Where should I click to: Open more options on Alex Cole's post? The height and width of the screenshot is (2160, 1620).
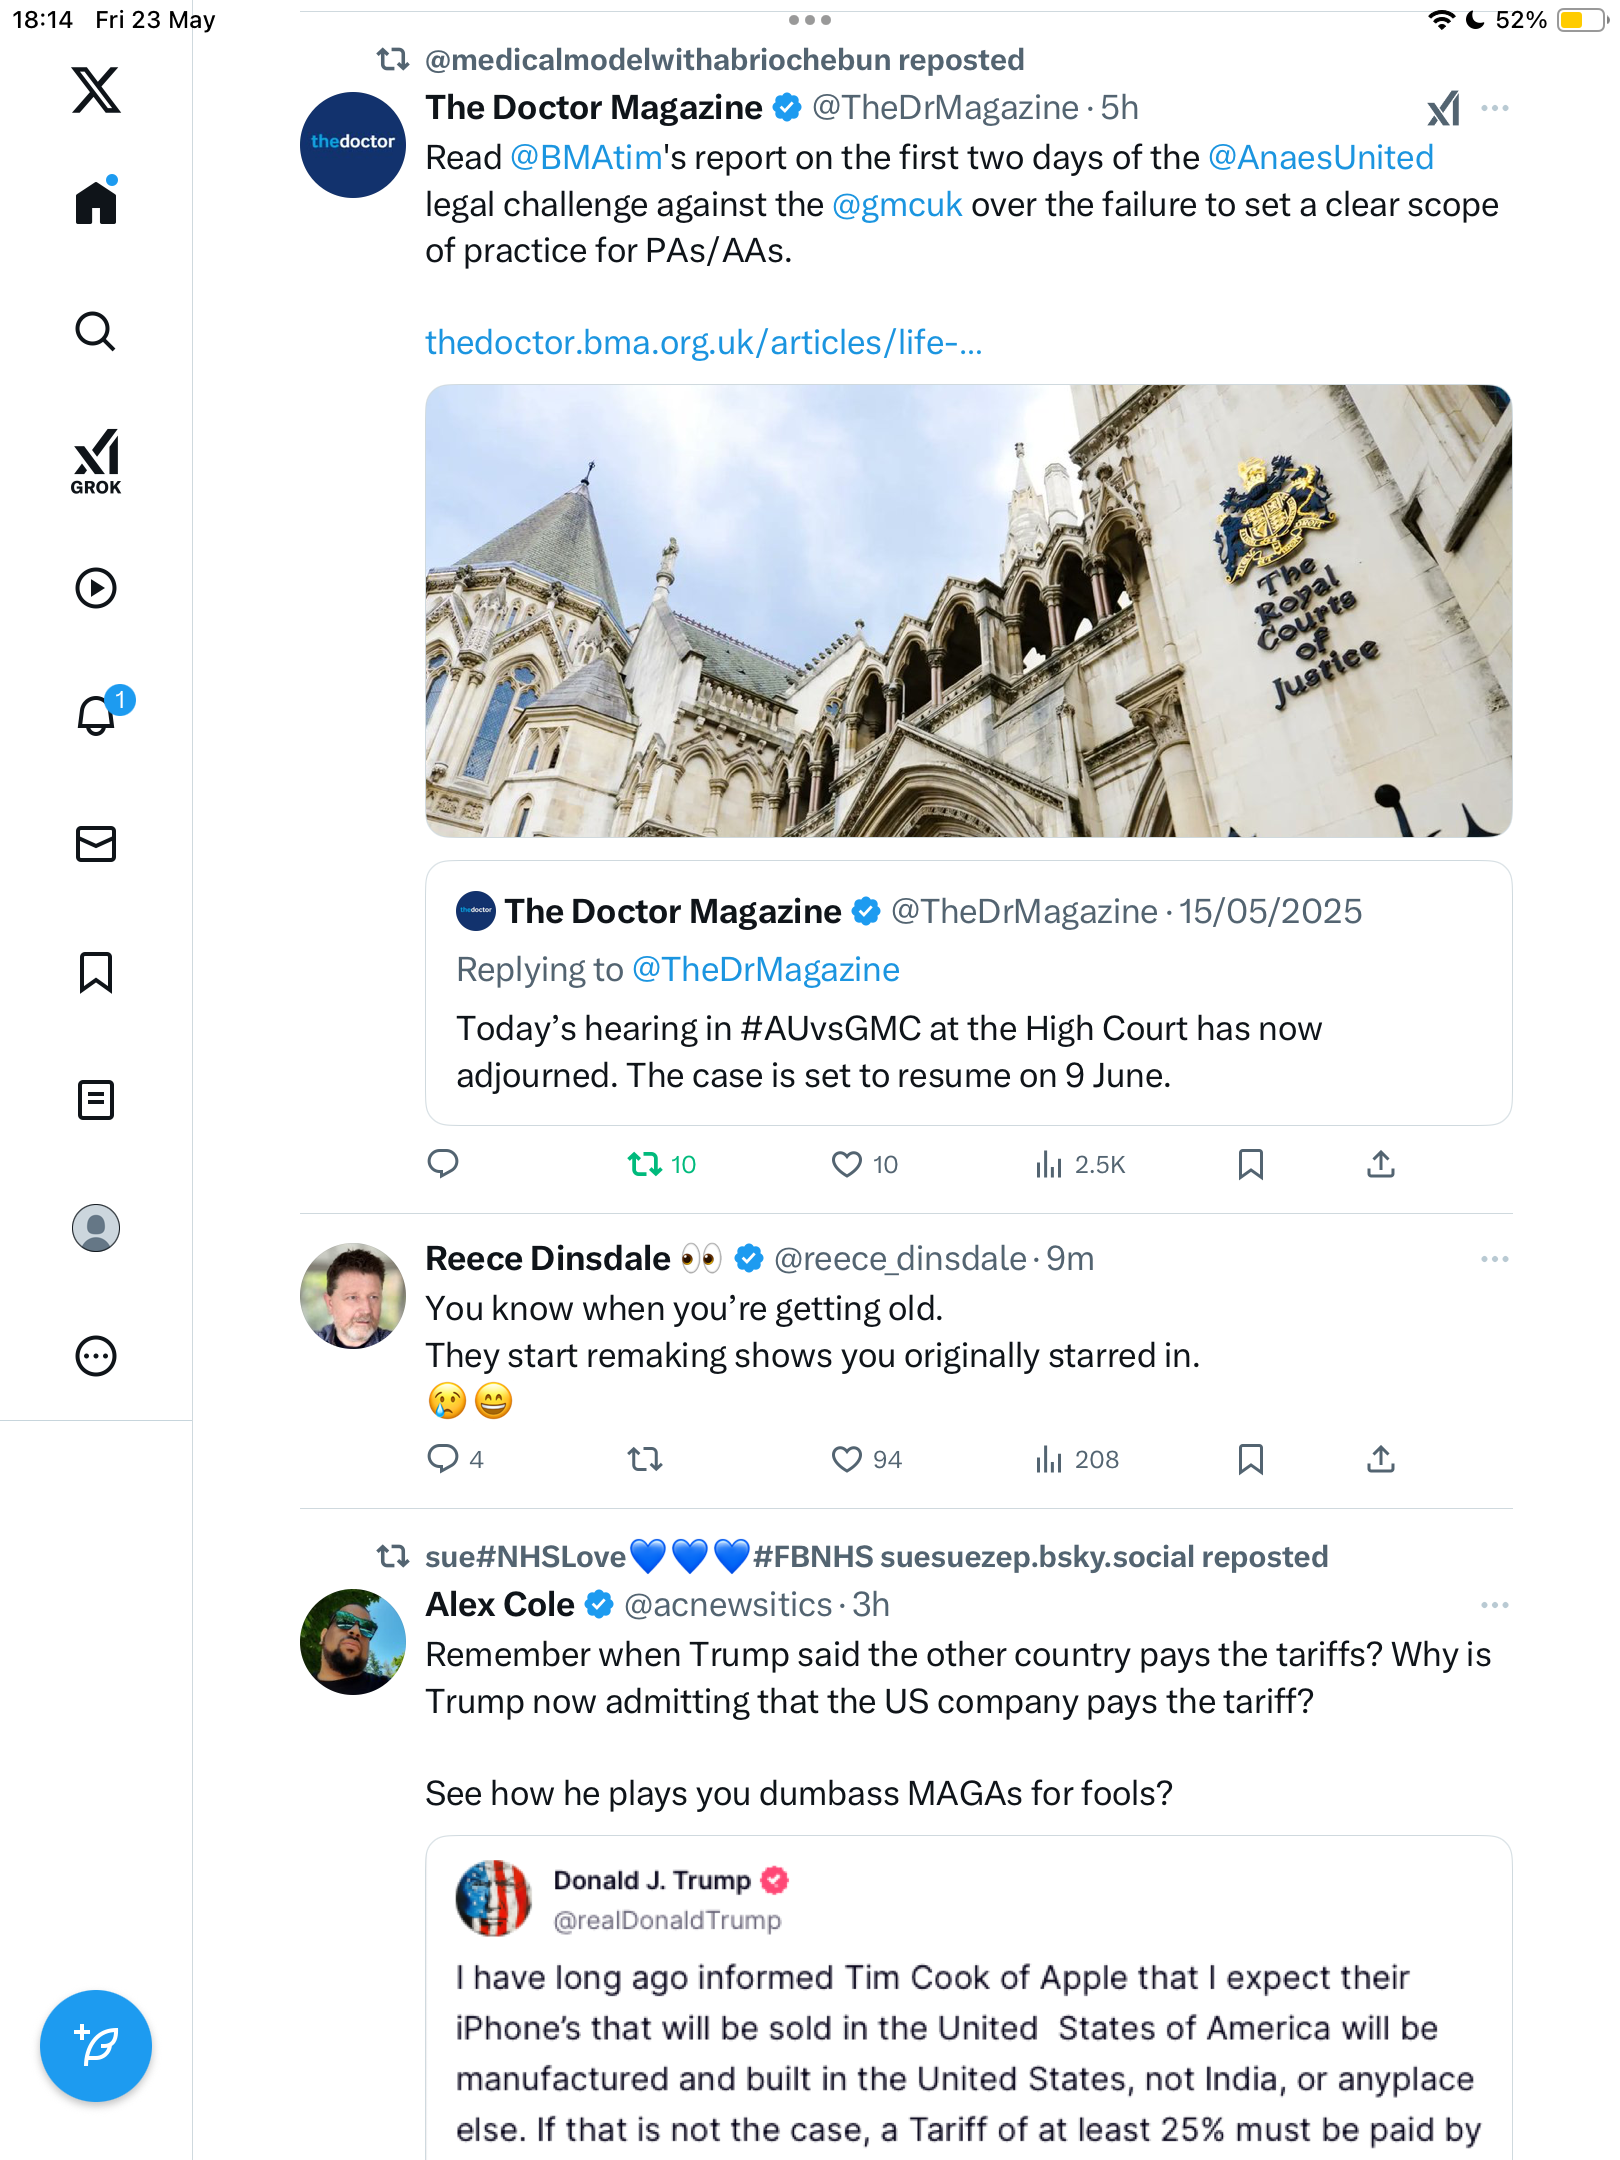click(x=1495, y=1605)
